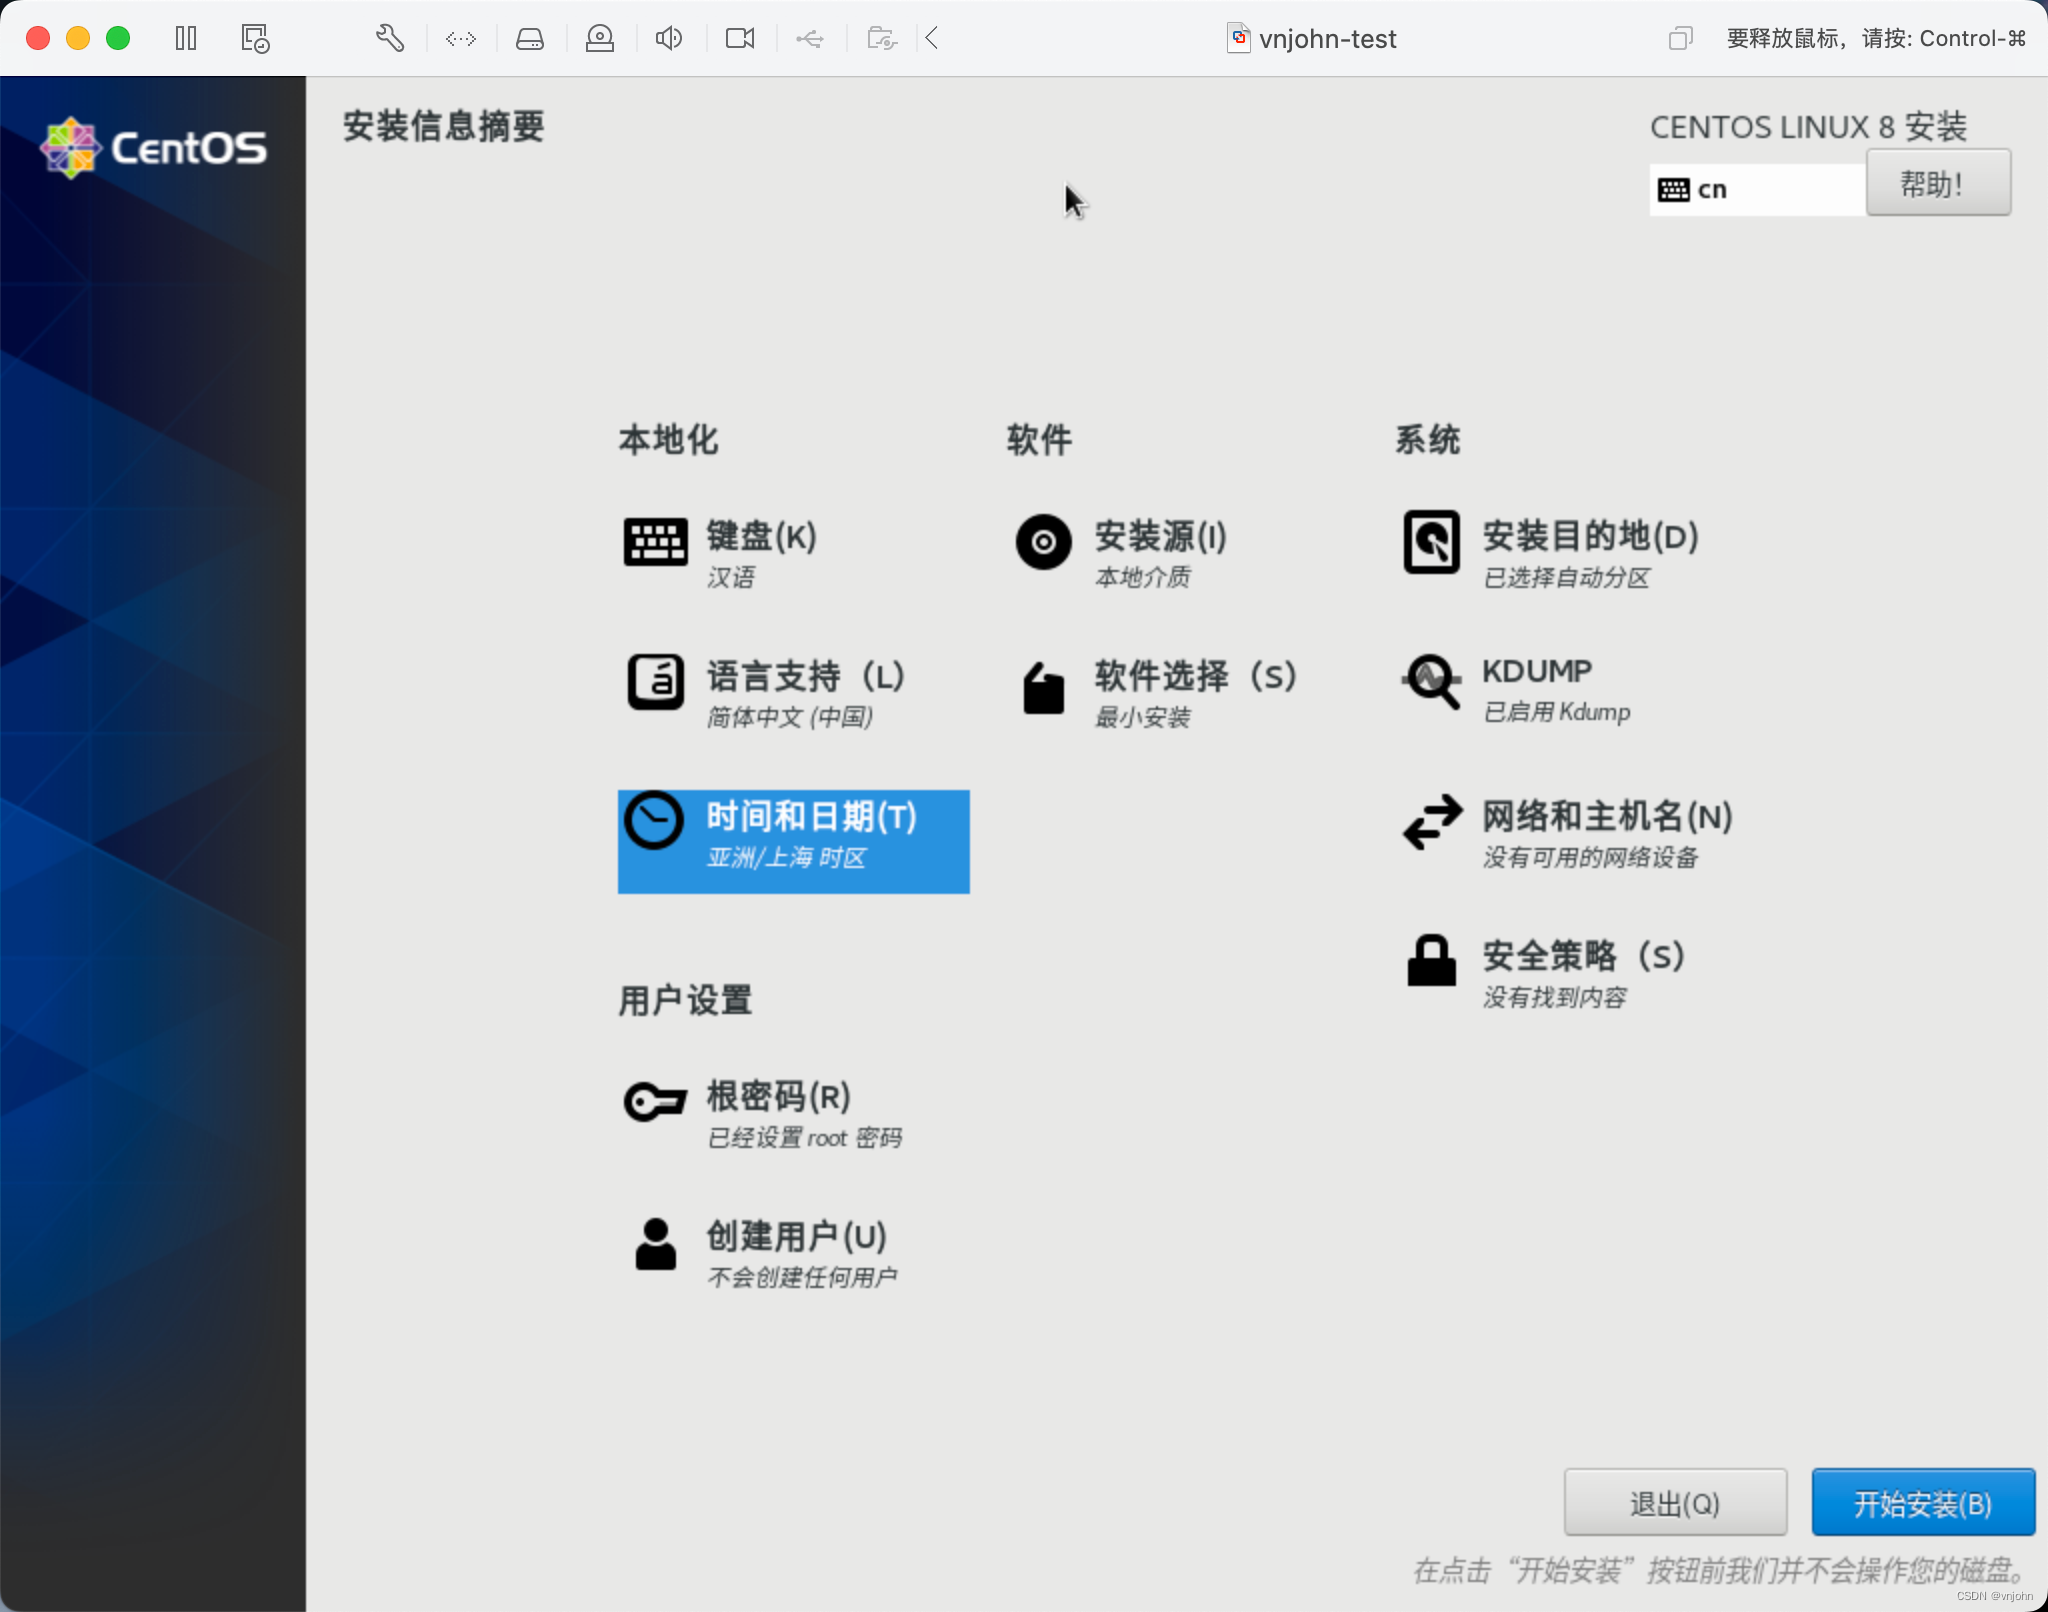Screen dimensions: 2048x1612
Task: Click the USB icon in toolbar
Action: point(810,39)
